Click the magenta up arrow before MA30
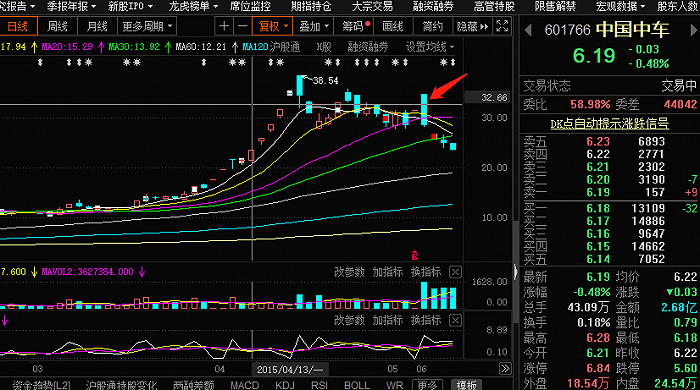 tap(101, 47)
